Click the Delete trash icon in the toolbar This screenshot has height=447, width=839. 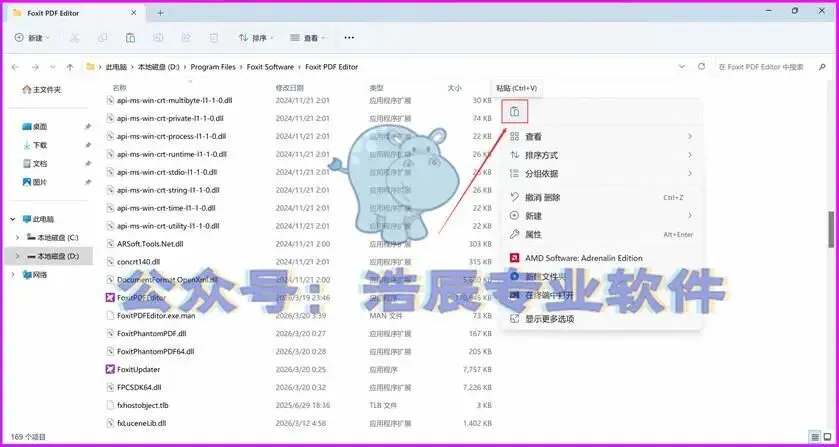click(x=213, y=38)
